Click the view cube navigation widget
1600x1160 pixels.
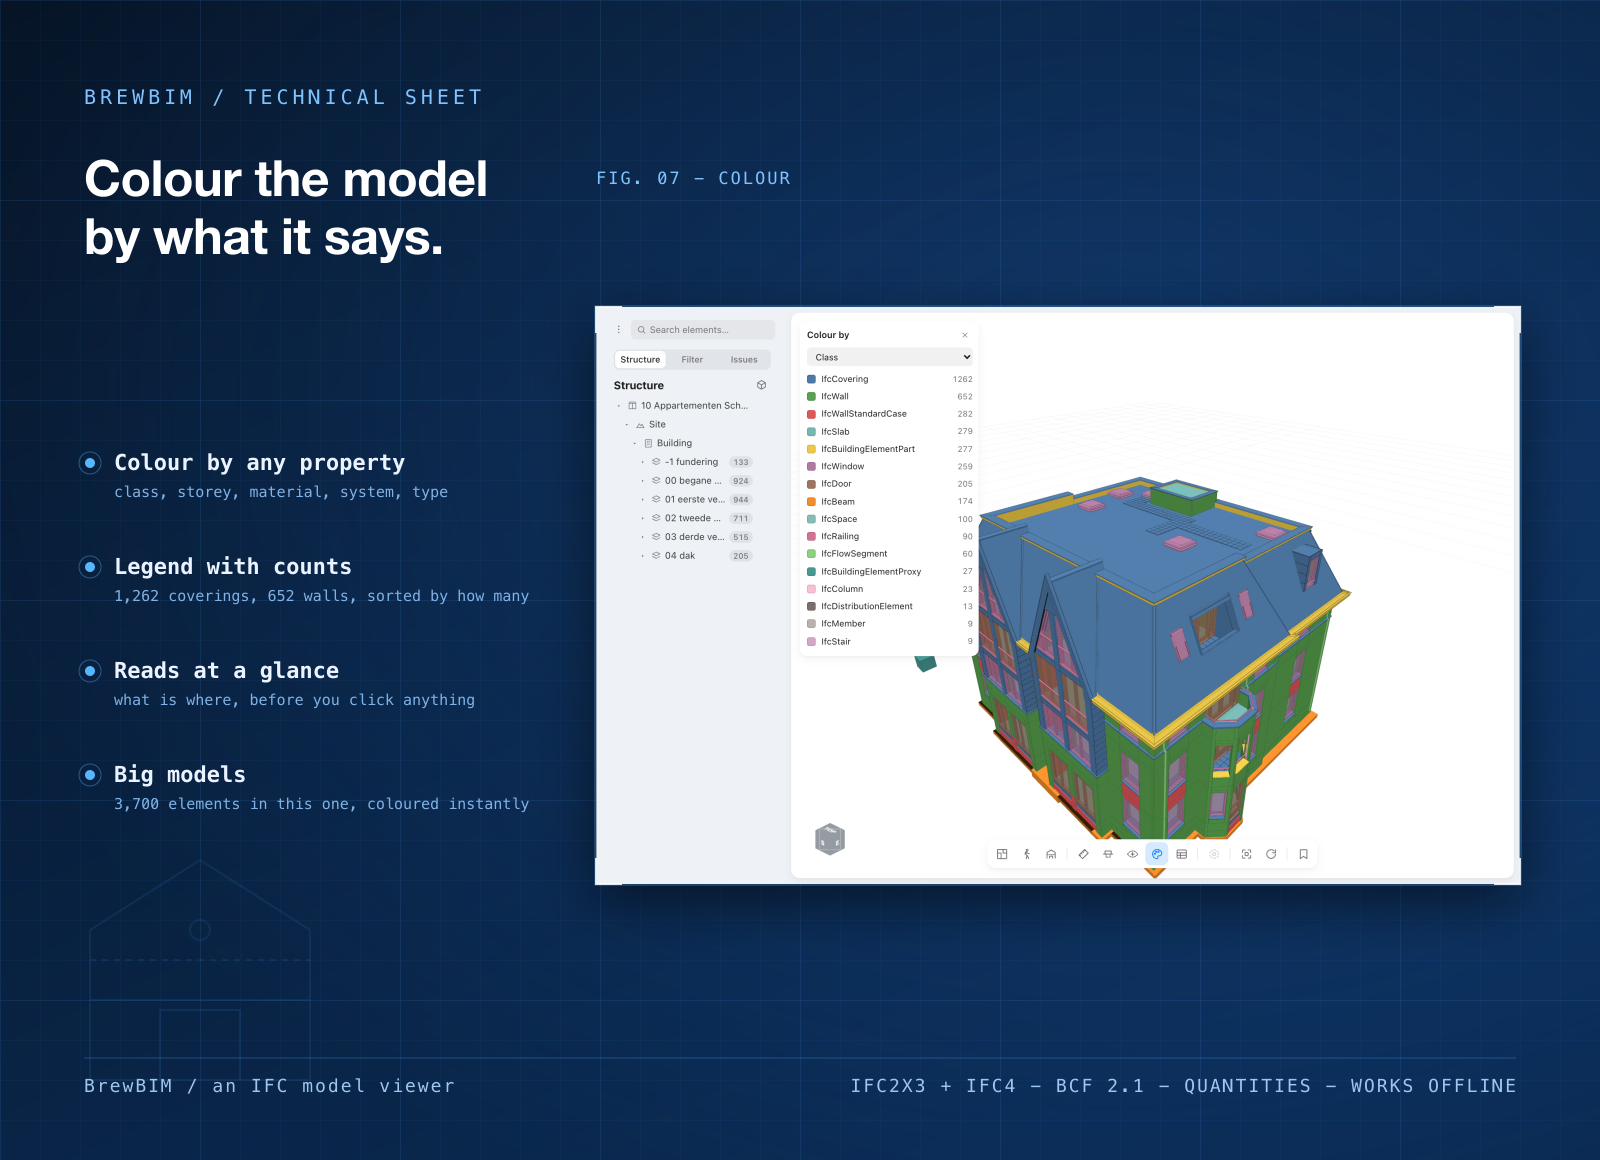(830, 840)
